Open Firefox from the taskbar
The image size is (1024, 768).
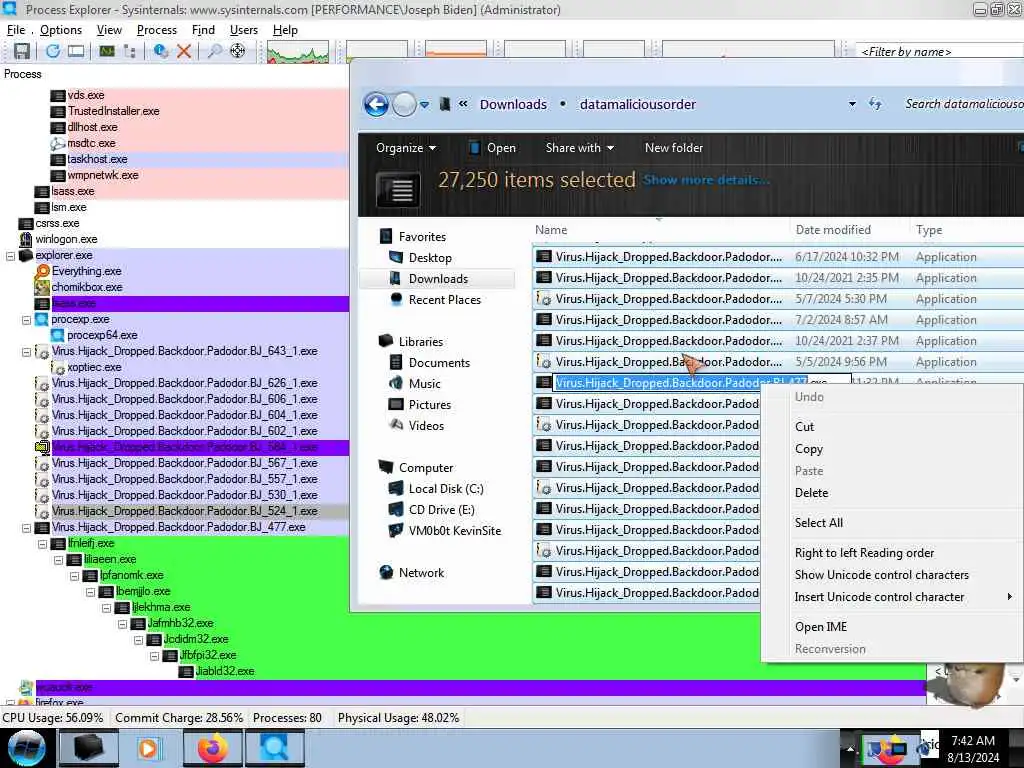click(213, 748)
